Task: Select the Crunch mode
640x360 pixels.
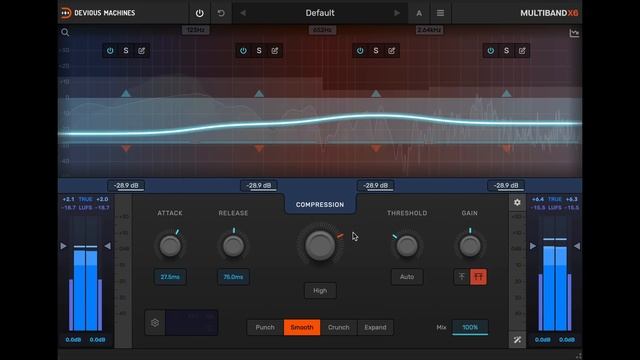Action: point(338,327)
